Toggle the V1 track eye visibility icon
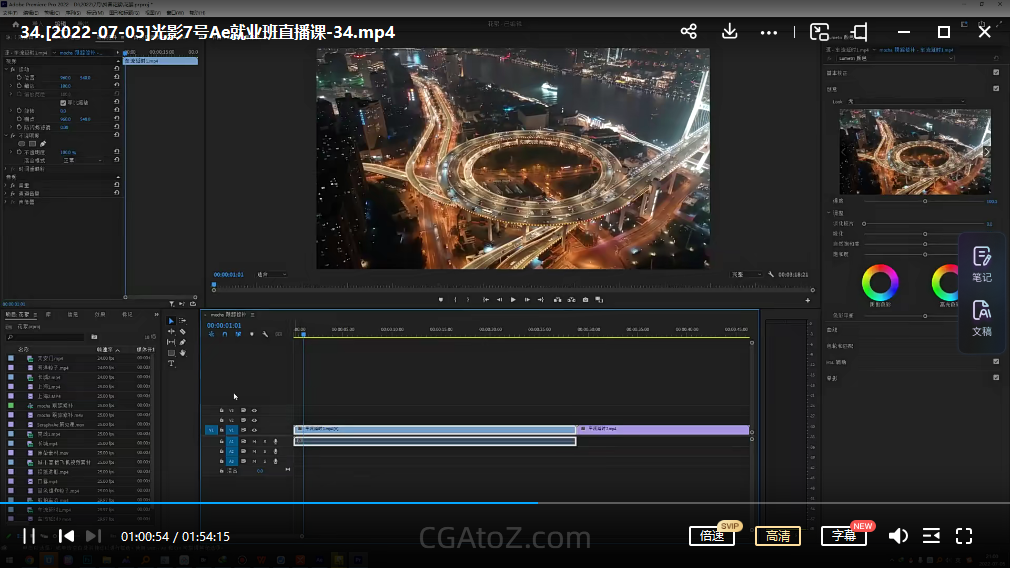 pyautogui.click(x=254, y=429)
